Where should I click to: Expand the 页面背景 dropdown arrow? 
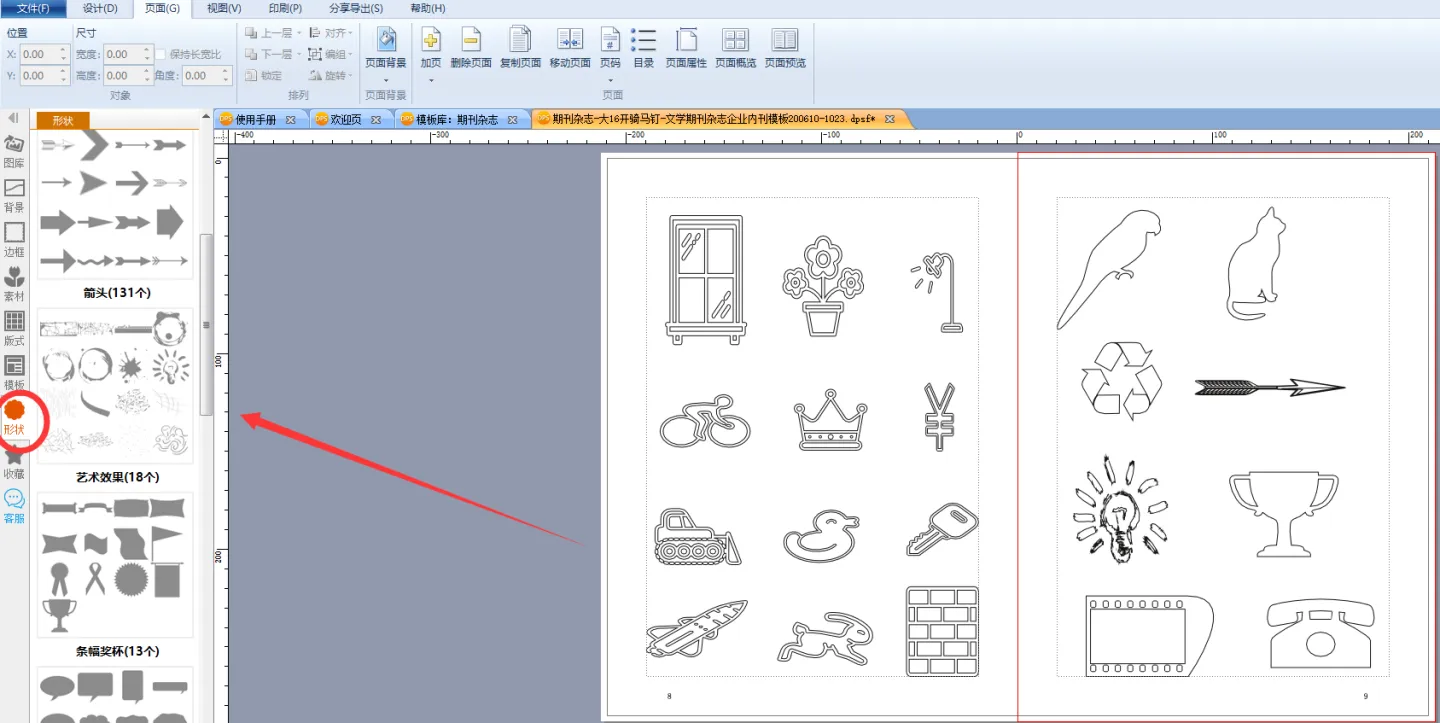click(x=385, y=80)
